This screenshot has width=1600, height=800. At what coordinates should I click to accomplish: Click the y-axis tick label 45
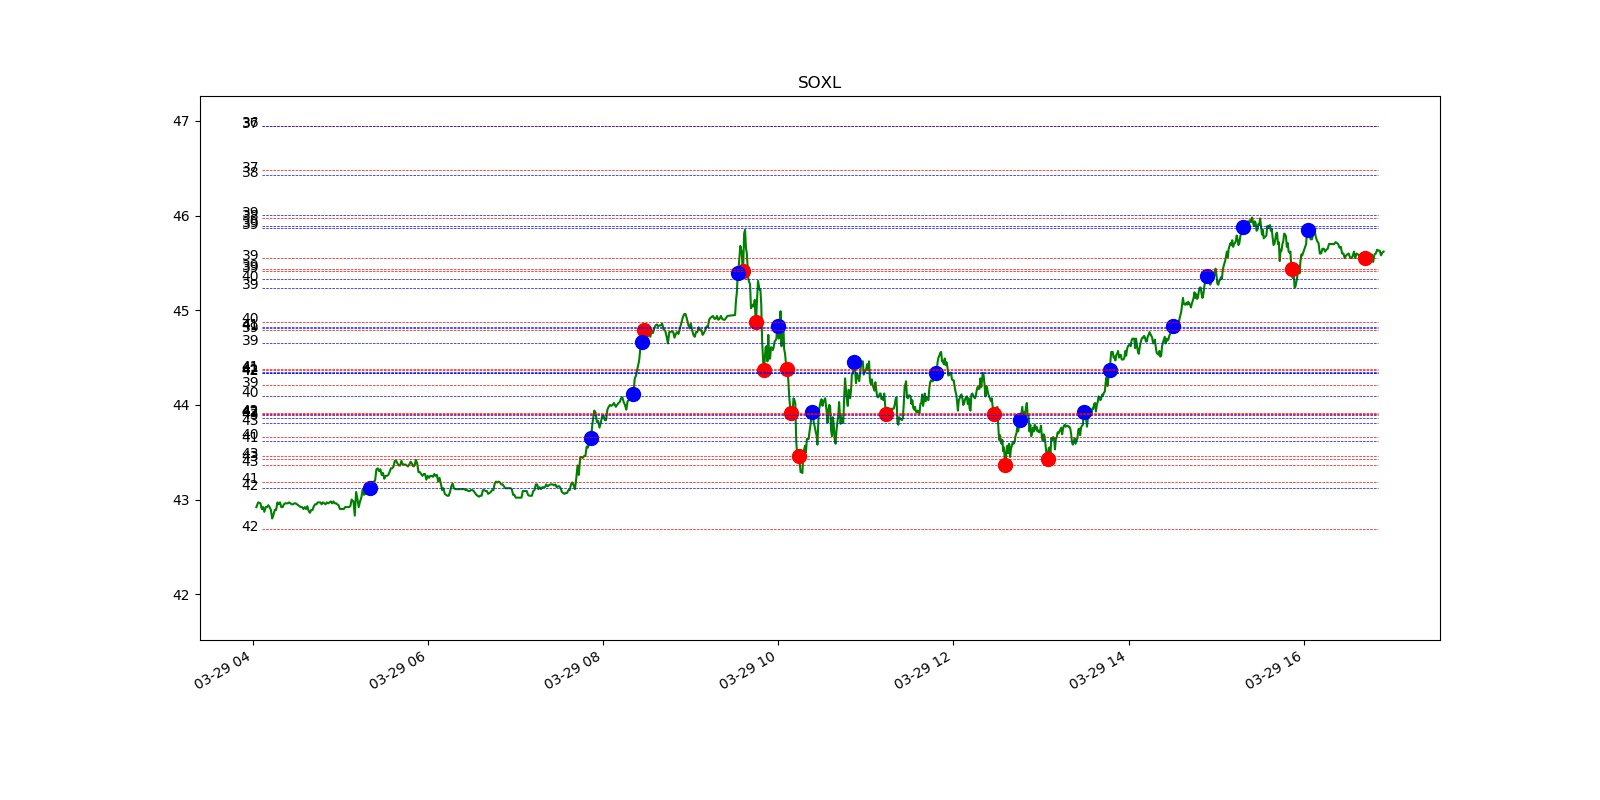[180, 311]
